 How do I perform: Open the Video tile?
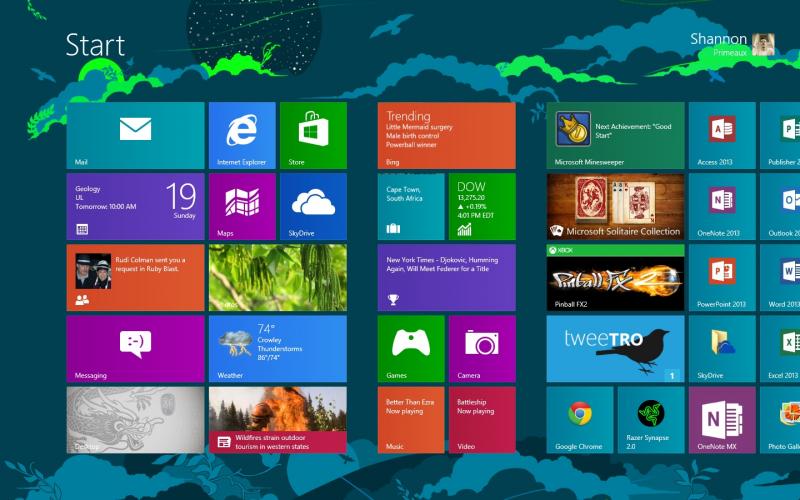click(x=482, y=420)
